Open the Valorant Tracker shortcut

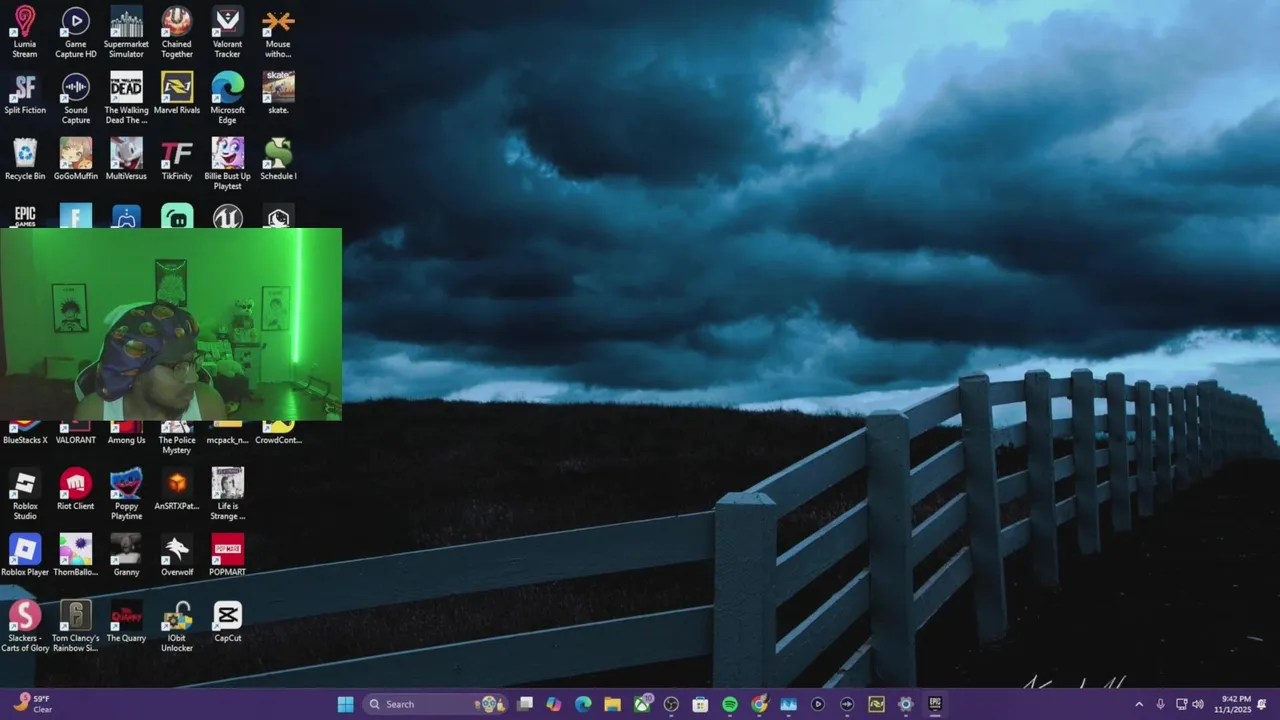227,32
